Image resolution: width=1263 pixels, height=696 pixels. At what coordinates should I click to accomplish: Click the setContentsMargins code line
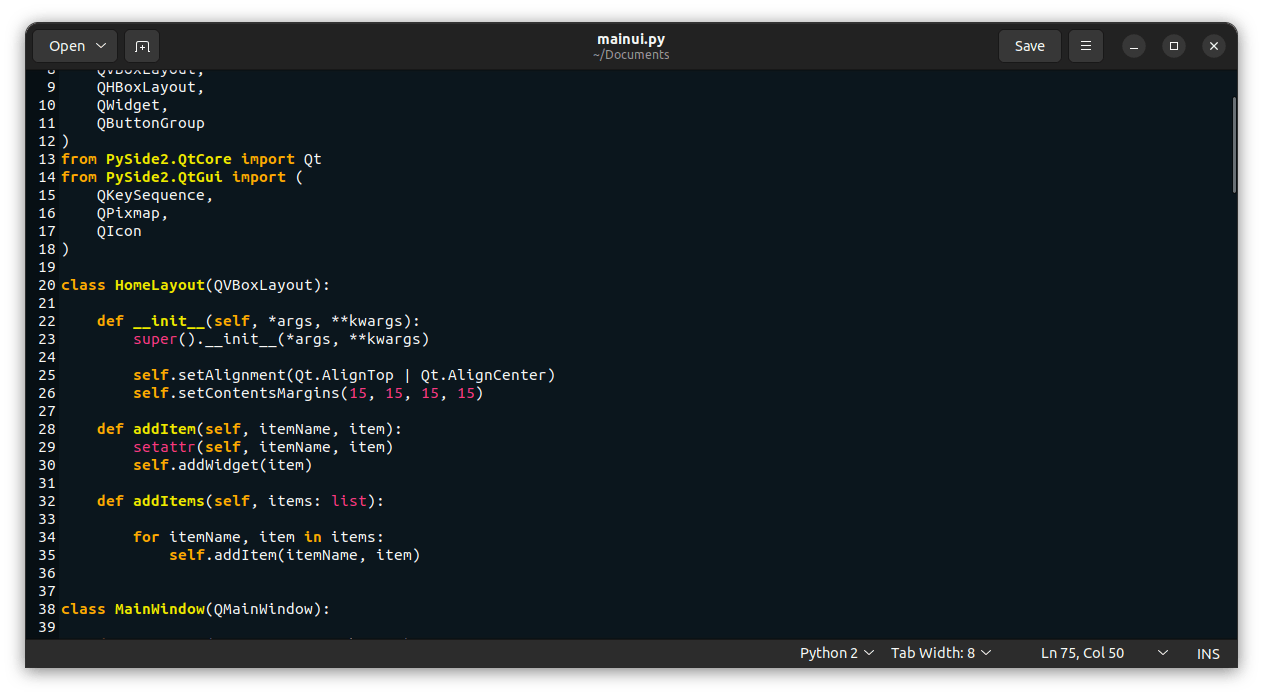[308, 393]
